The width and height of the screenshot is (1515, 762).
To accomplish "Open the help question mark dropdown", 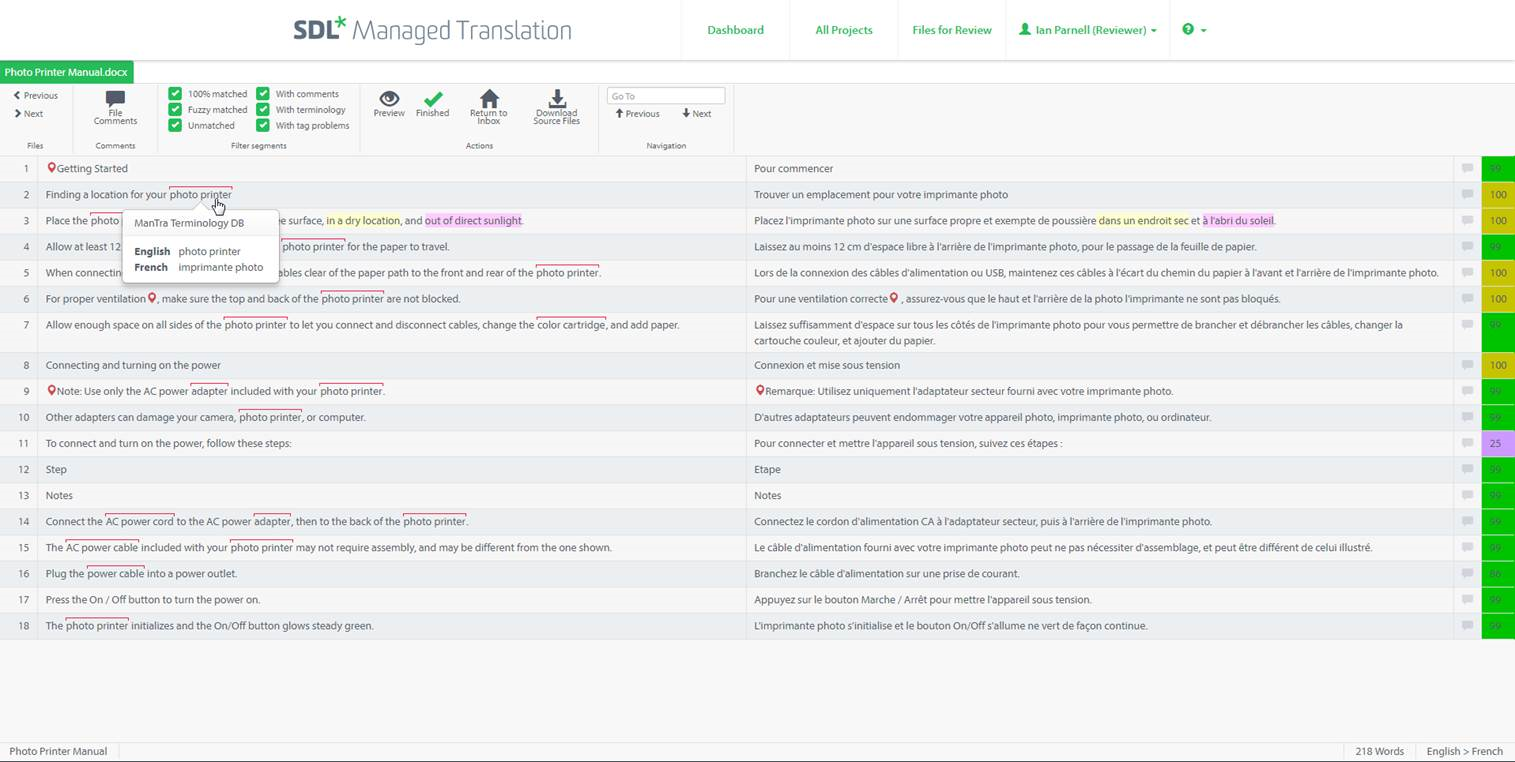I will 1194,30.
